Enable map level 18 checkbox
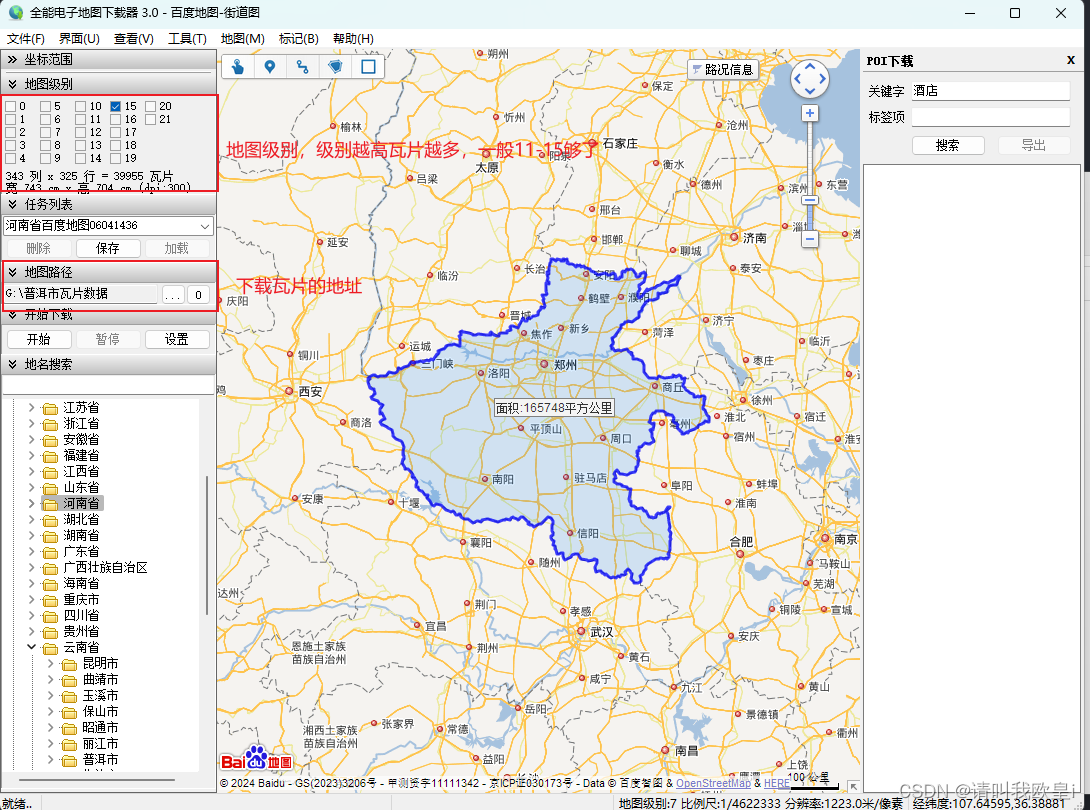Screen dimensions: 1090x810 click(x=115, y=145)
